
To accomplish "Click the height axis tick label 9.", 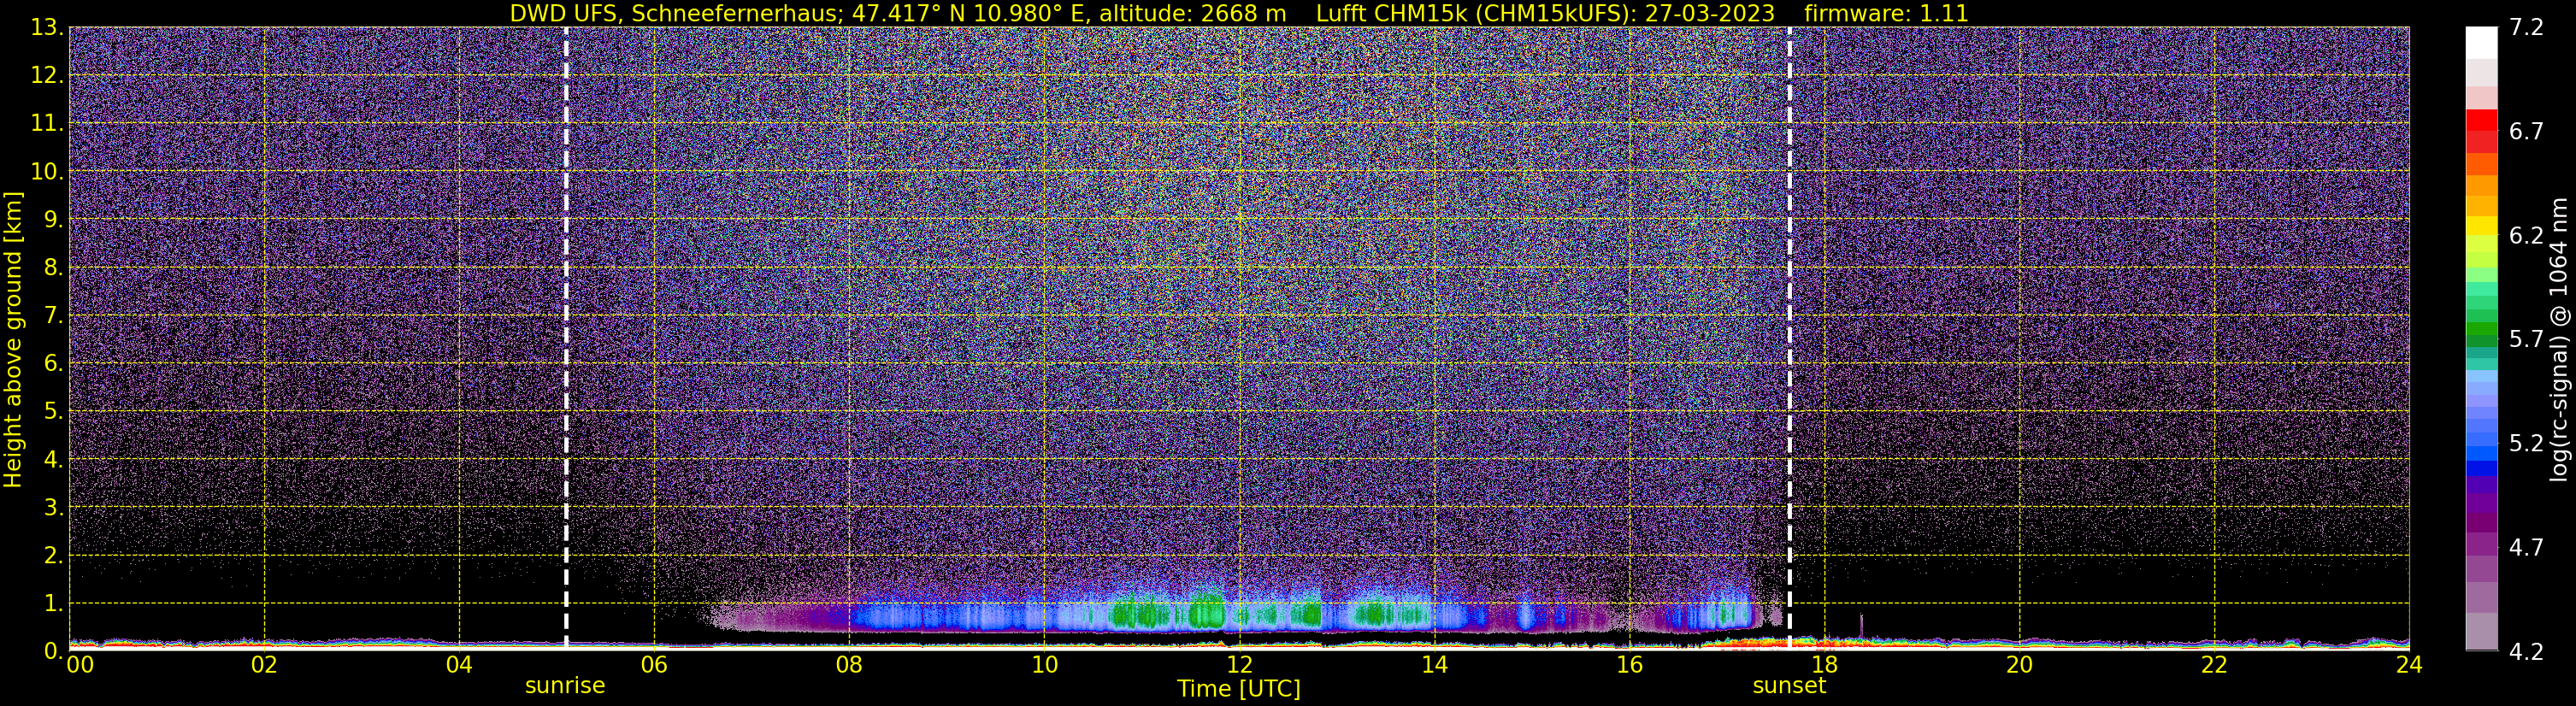I will click(53, 220).
